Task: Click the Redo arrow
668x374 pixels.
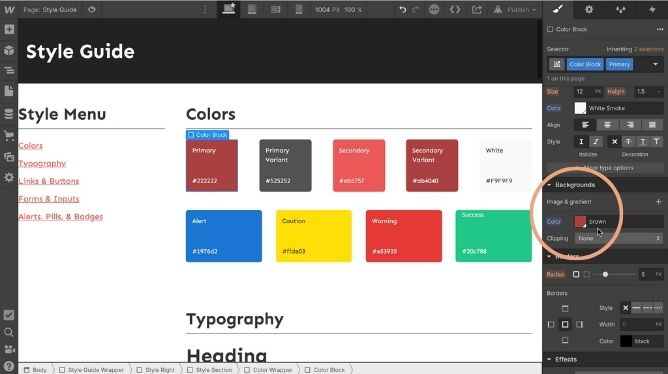Action: 416,9
